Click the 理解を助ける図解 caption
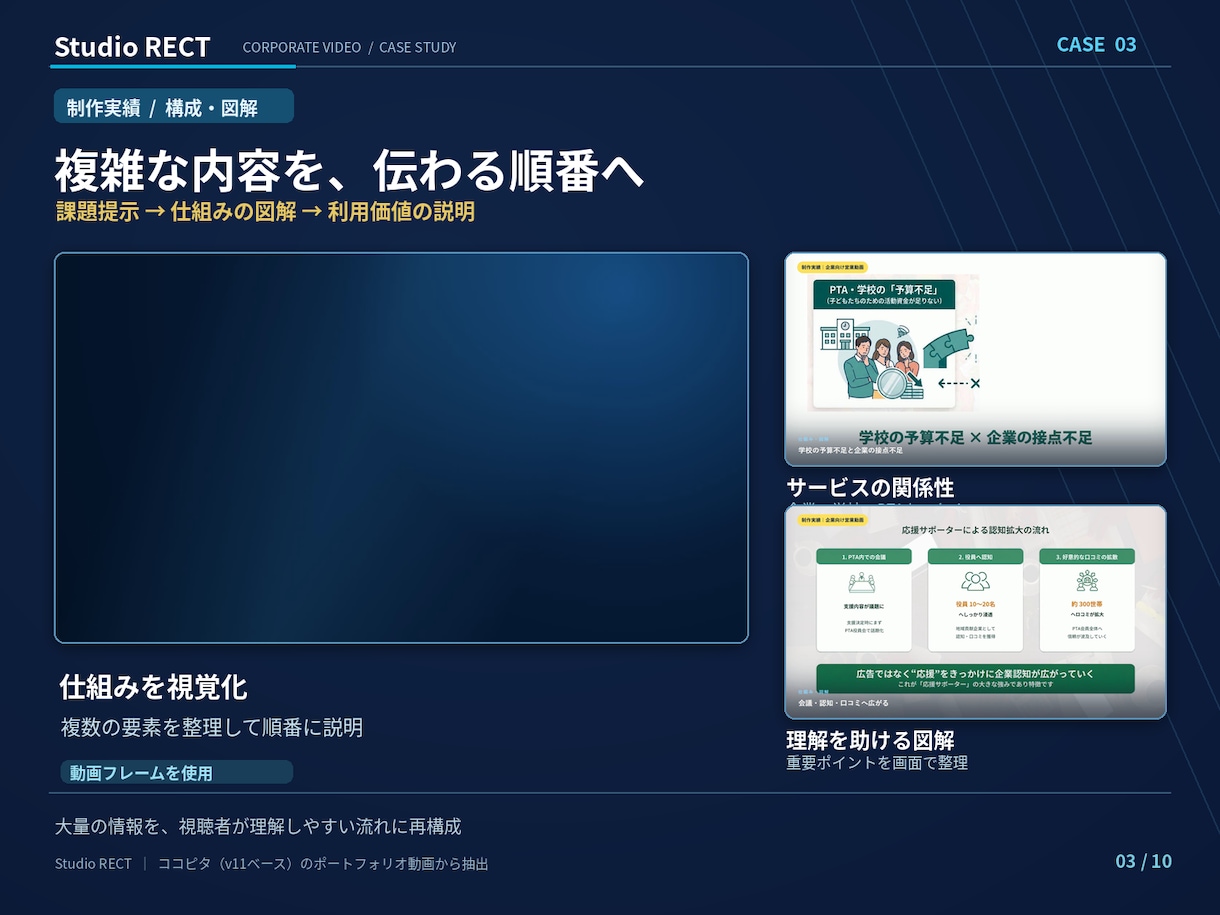The width and height of the screenshot is (1220, 915). (x=870, y=740)
